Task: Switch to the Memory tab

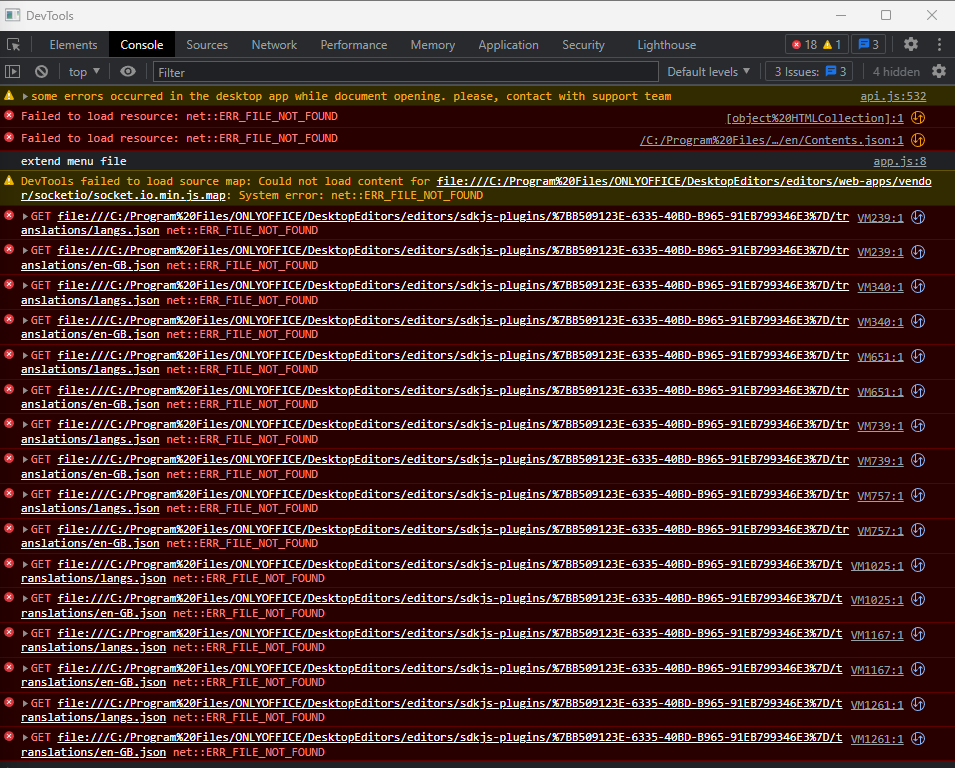Action: pos(432,45)
